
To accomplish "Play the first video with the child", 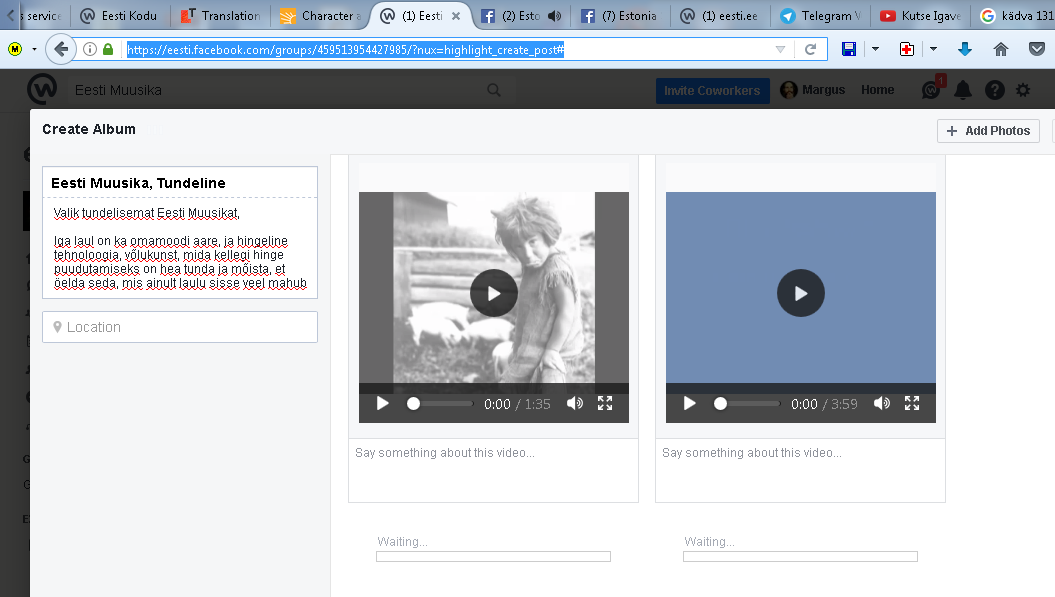I will click(494, 293).
